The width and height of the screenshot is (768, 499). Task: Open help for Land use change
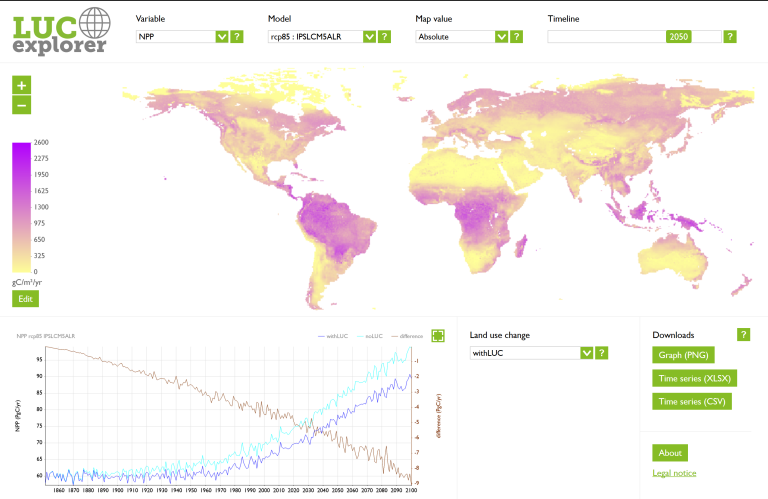(x=602, y=353)
